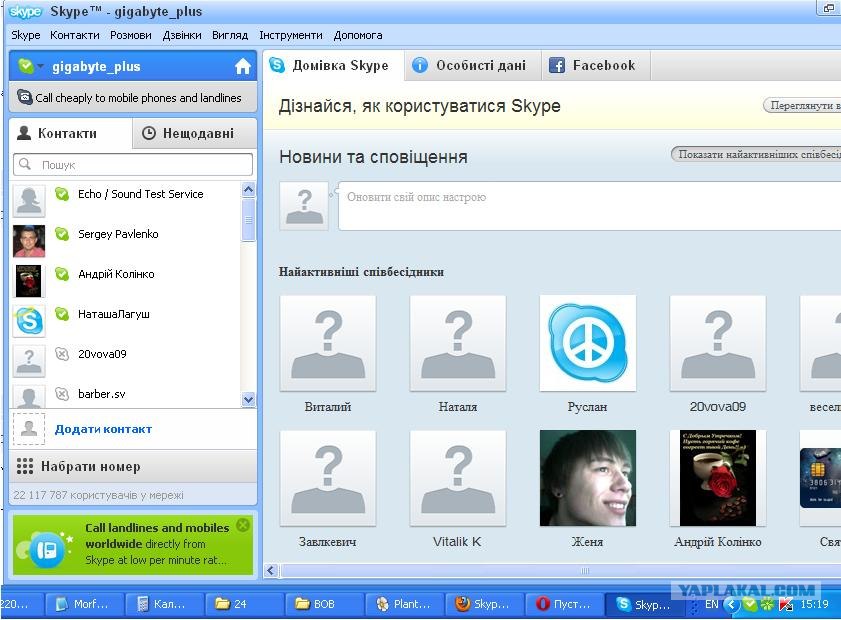This screenshot has height=620, width=841.
Task: Click contact list scroll down arrow
Action: pyautogui.click(x=248, y=400)
